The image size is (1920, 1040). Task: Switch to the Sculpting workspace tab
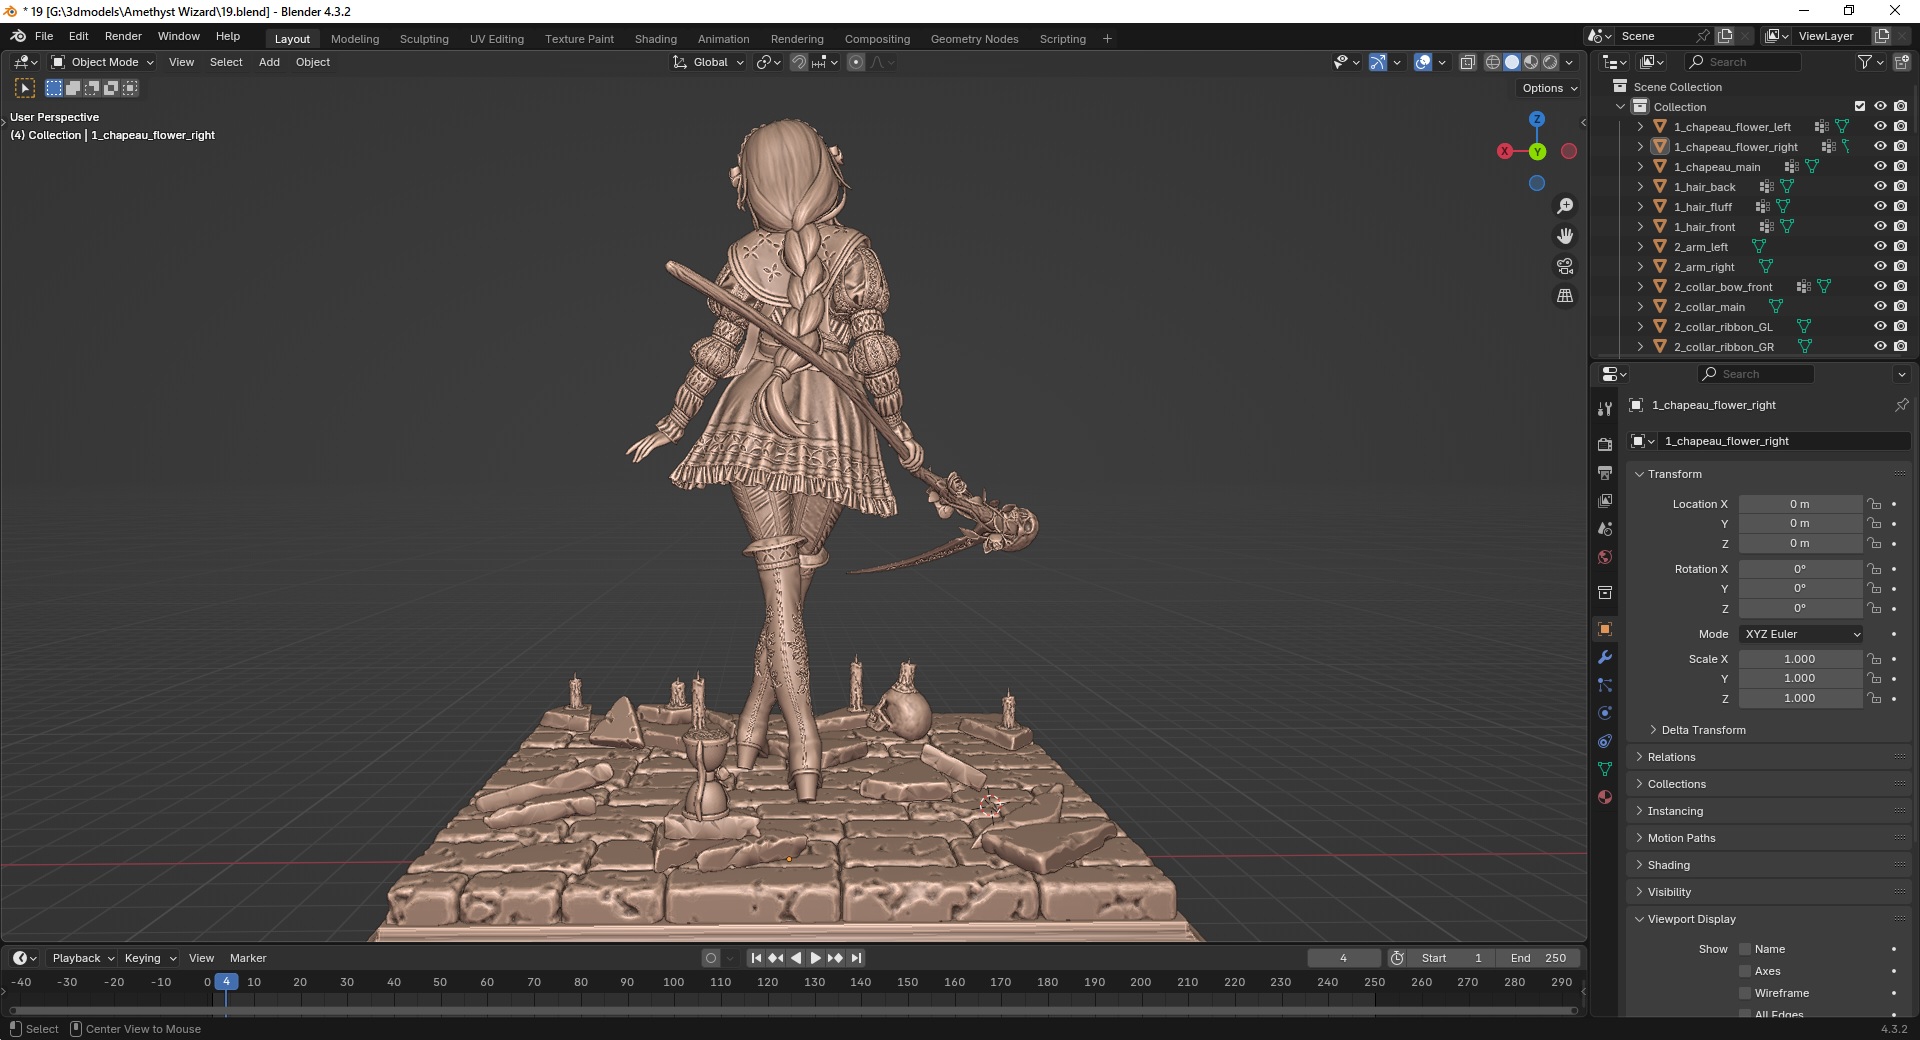tap(424, 39)
